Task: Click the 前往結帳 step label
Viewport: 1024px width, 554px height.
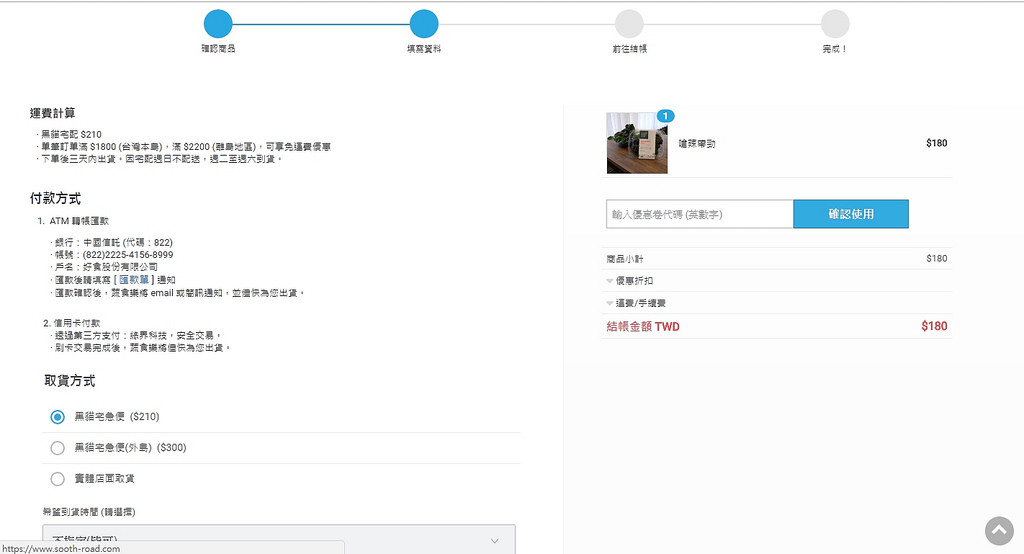Action: (629, 48)
